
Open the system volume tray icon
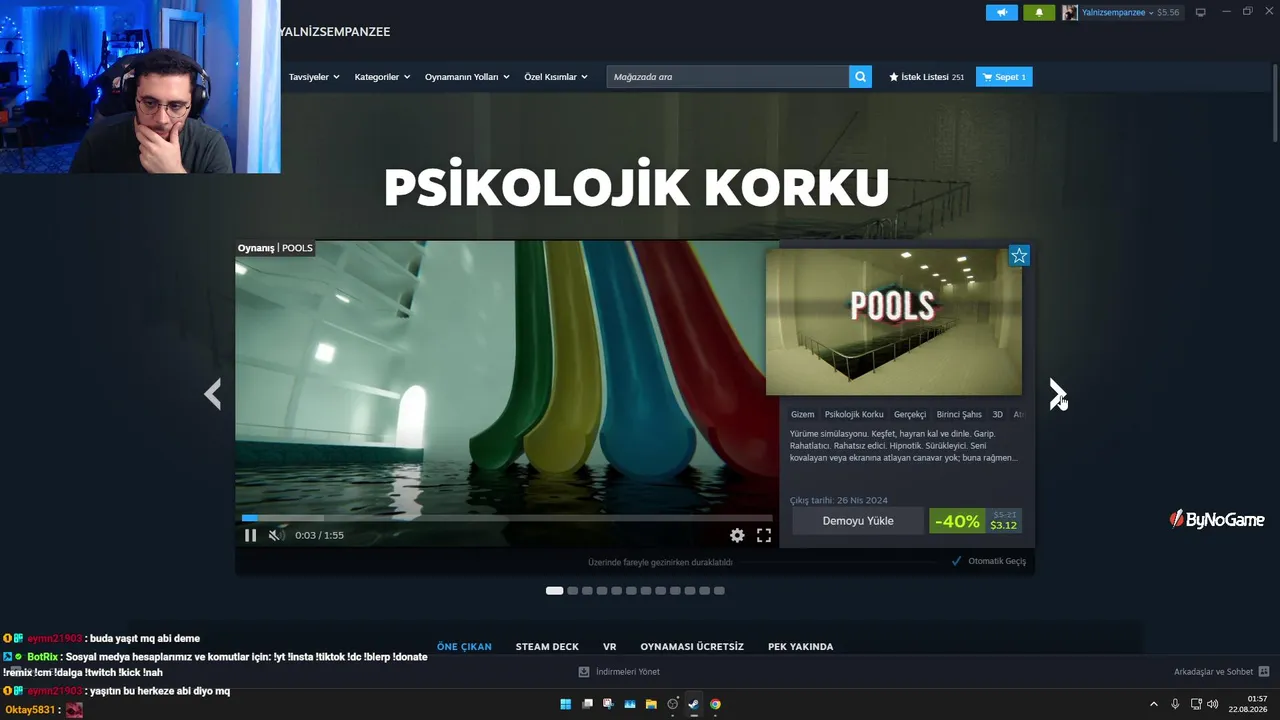tap(1213, 704)
